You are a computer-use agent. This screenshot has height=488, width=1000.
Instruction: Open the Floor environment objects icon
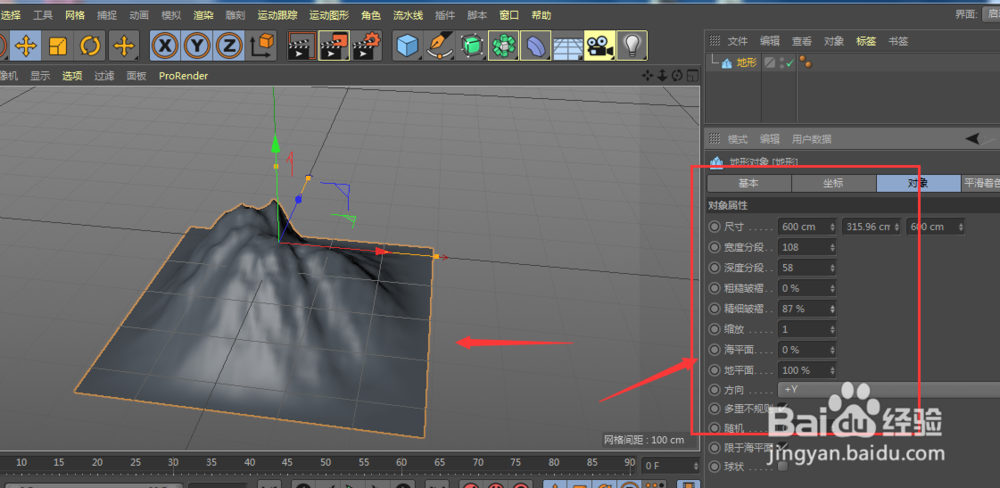[x=568, y=46]
